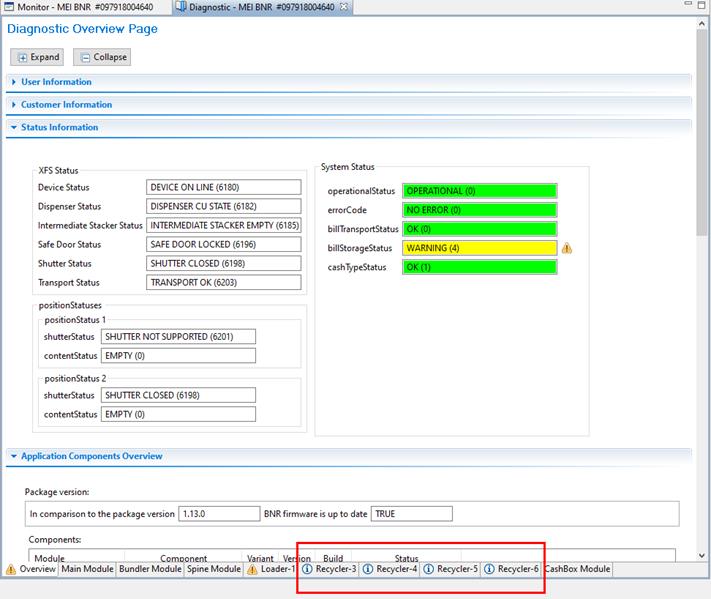
Task: Click the info icon on the Recycler-4 tab
Action: [x=368, y=569]
